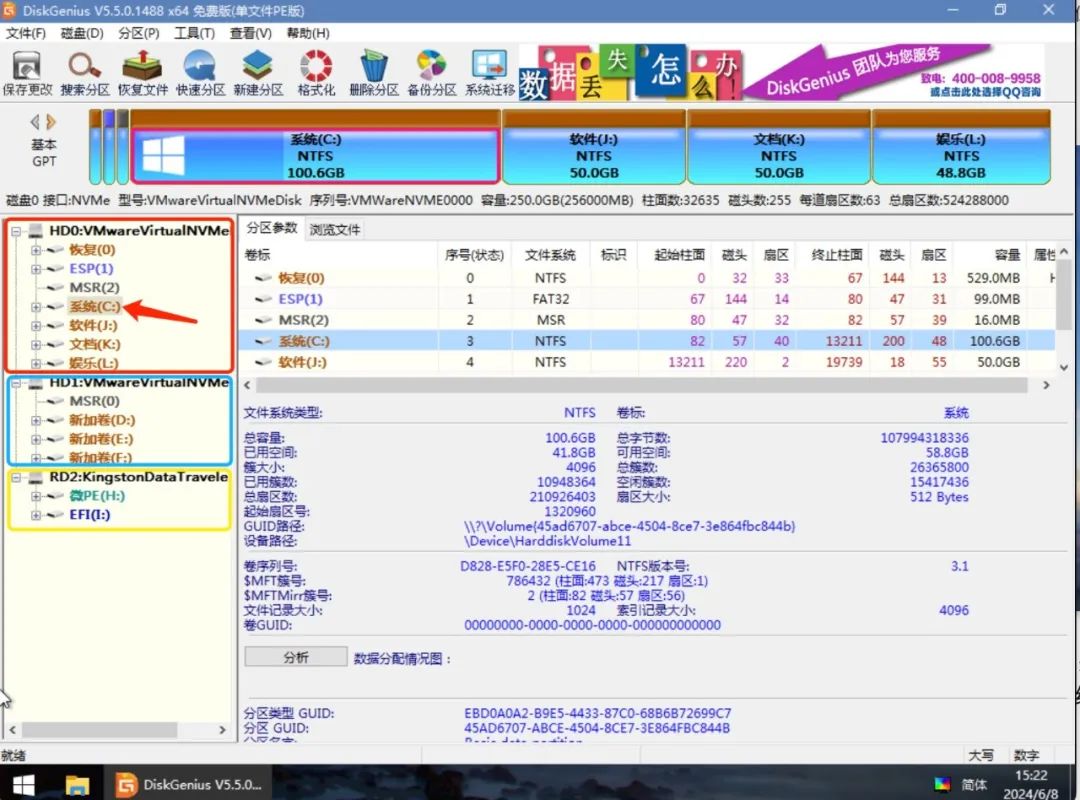Screen dimensions: 1080x800
Task: Expand the EFI(I:) tree node
Action: [x=36, y=515]
